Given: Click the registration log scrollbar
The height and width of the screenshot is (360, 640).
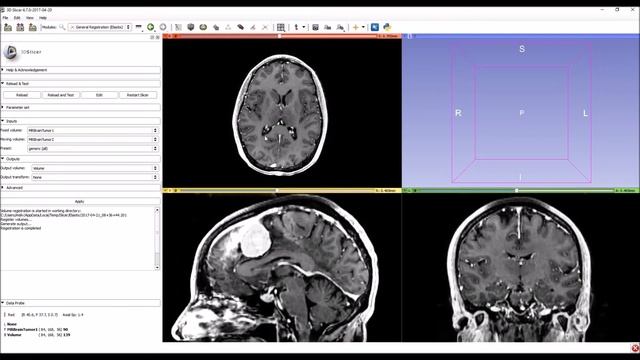Looking at the screenshot, I should [157, 239].
